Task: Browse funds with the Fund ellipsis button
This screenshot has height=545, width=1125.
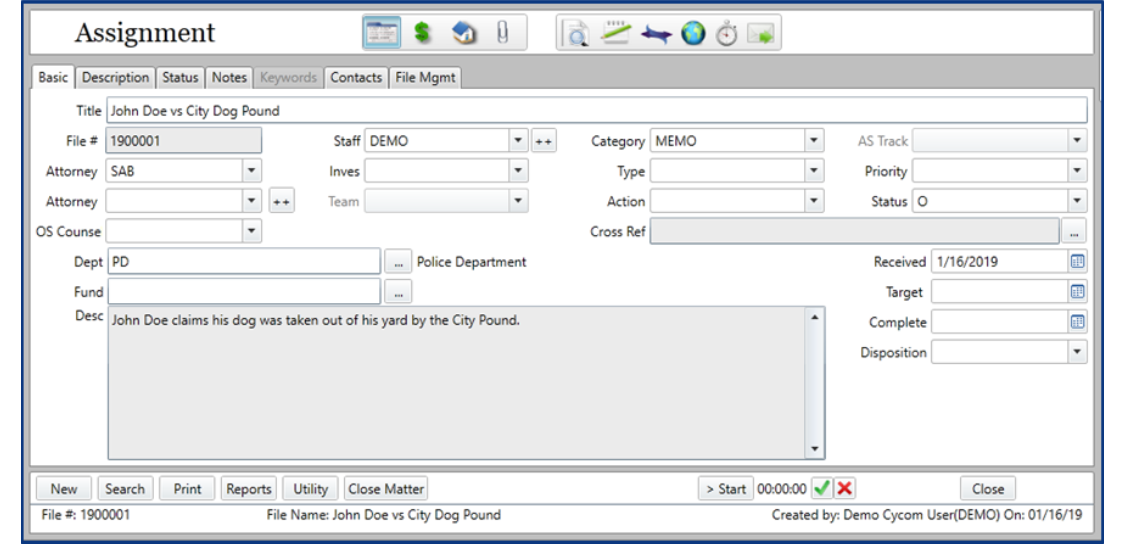Action: tap(398, 292)
